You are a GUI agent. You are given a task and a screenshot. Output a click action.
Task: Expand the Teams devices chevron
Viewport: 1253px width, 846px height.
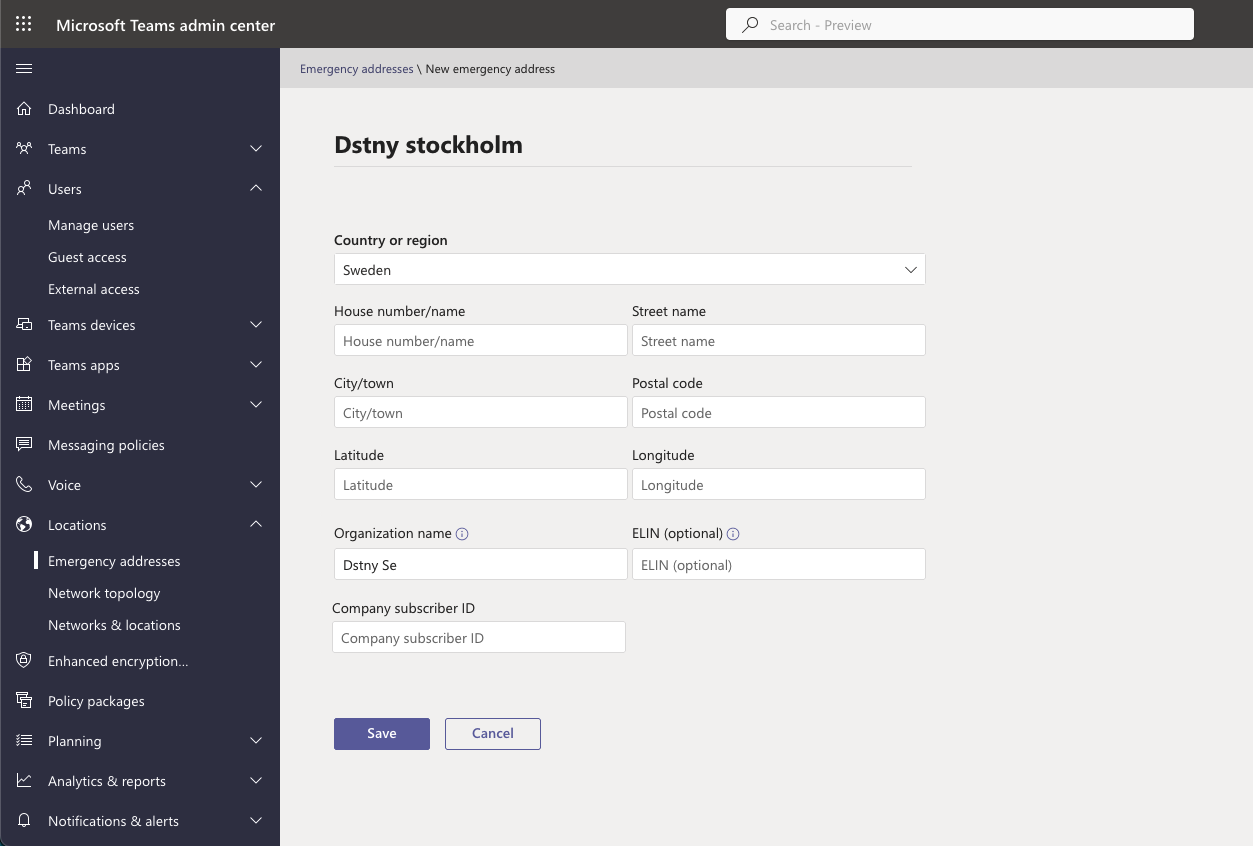(256, 325)
